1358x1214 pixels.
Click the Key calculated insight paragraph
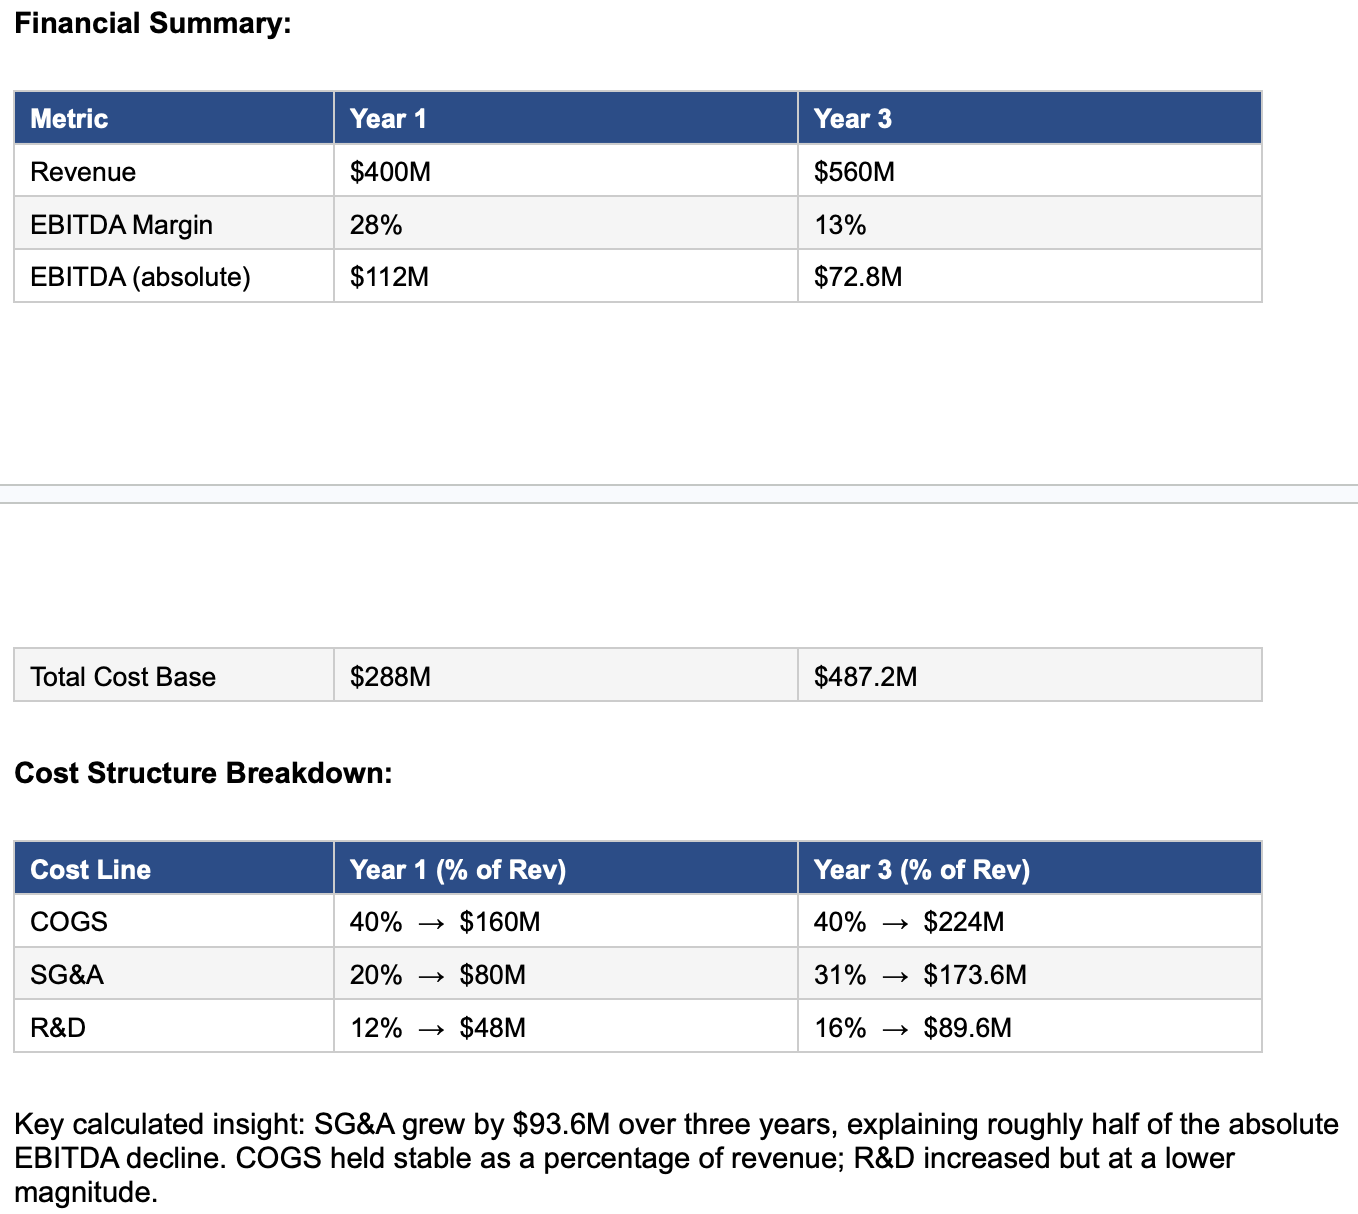[676, 1158]
